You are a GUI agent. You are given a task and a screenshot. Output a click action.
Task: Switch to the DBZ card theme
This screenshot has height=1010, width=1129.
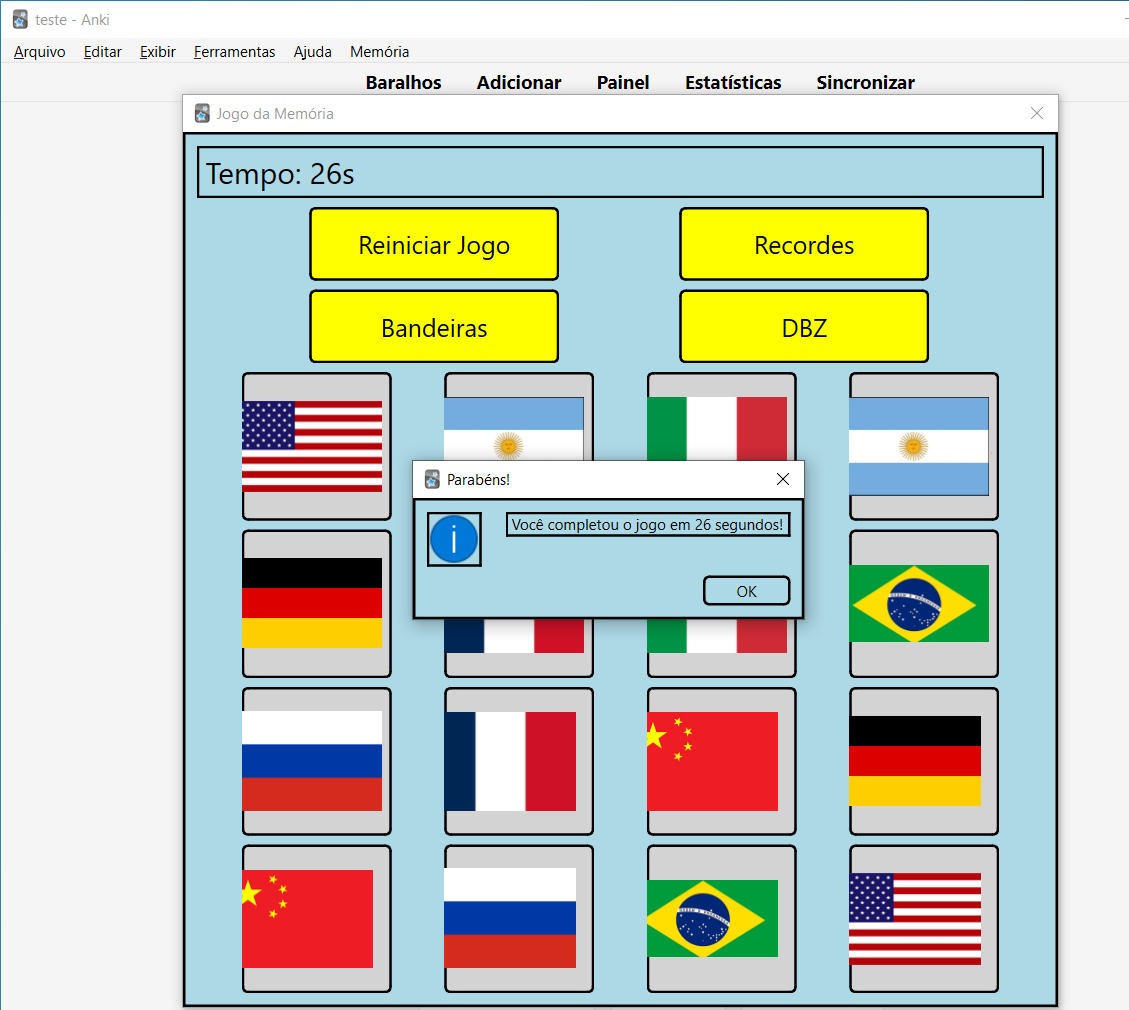803,327
